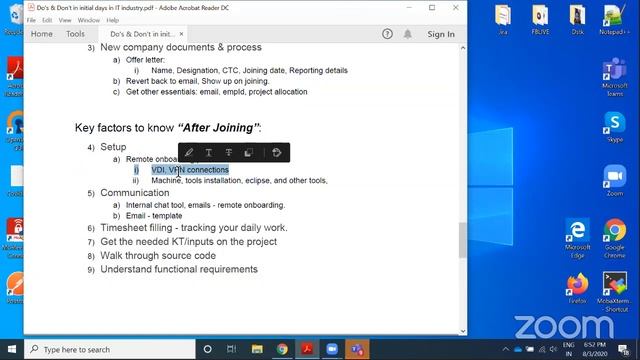Viewport: 640px width, 360px height.
Task: Click the volume icon in system tray
Action: click(553, 349)
